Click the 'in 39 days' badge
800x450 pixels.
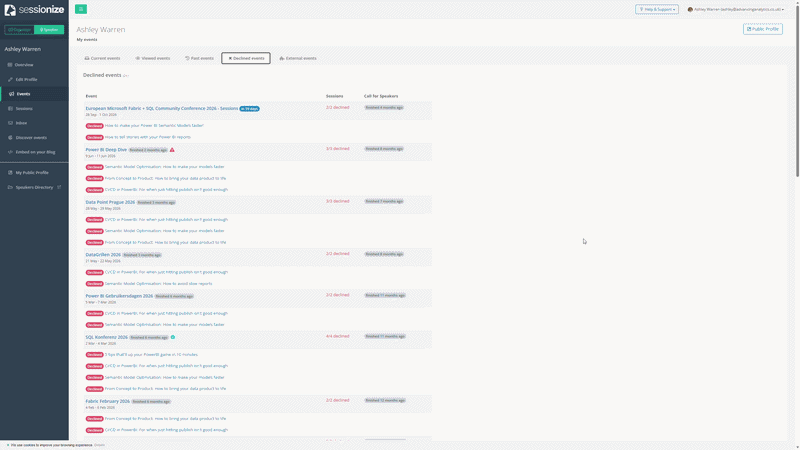pyautogui.click(x=249, y=109)
